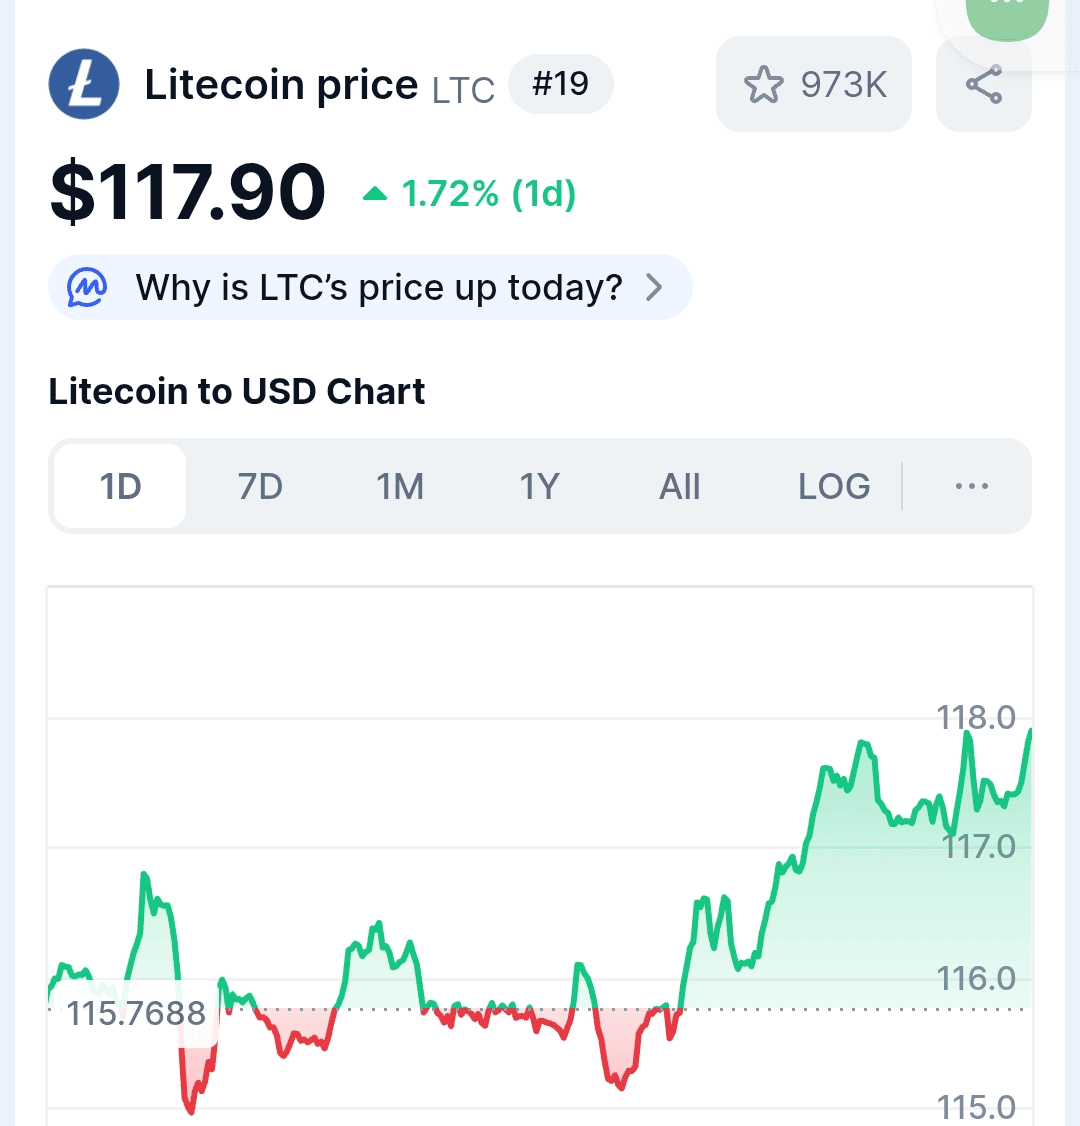The width and height of the screenshot is (1080, 1126).
Task: Click the 1.72% (1d) change label
Action: click(x=488, y=194)
